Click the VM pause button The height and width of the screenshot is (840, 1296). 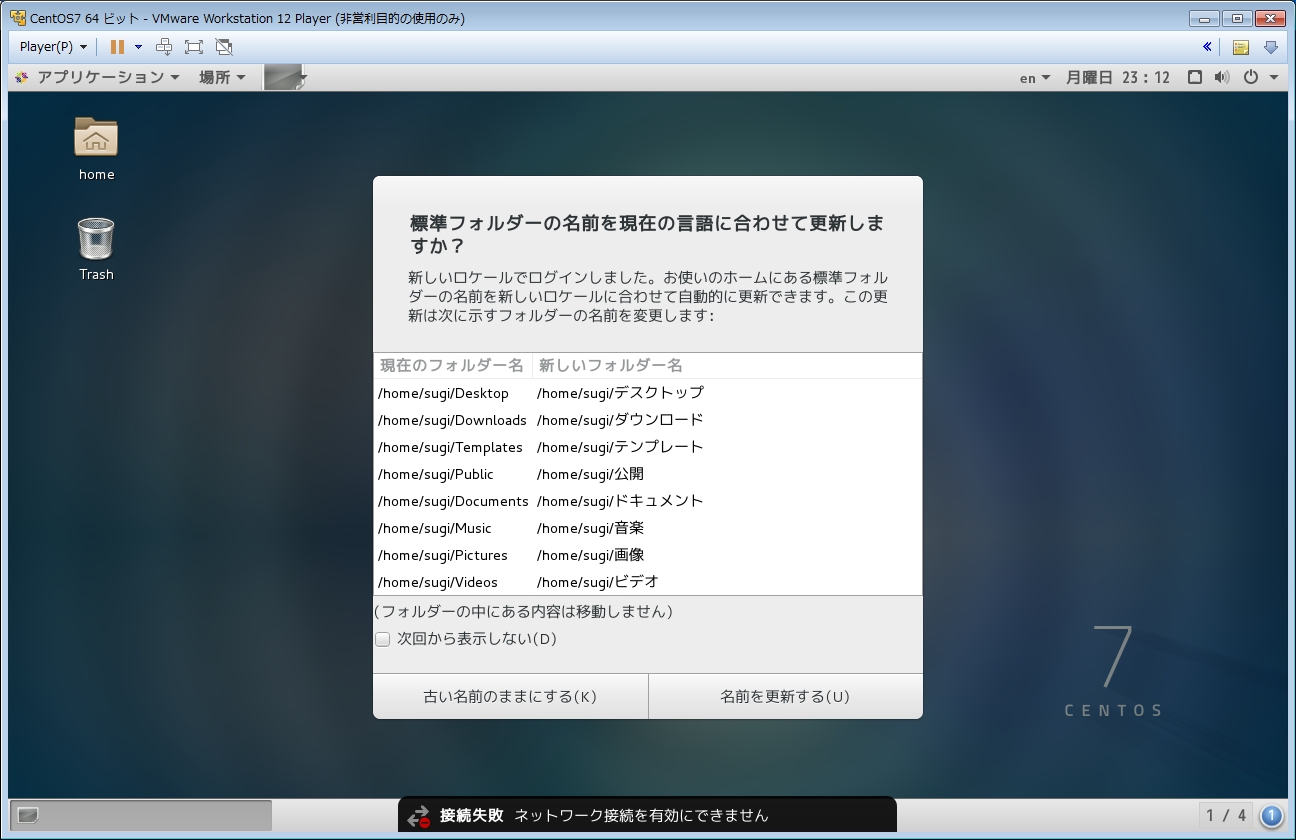pos(117,47)
